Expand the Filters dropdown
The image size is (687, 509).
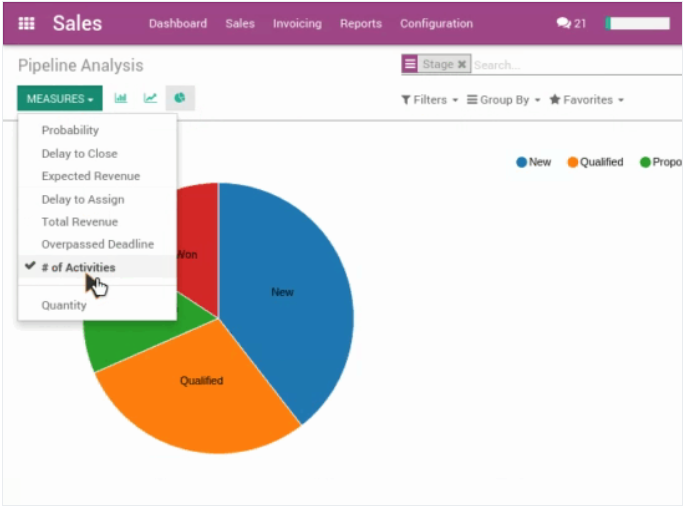429,100
